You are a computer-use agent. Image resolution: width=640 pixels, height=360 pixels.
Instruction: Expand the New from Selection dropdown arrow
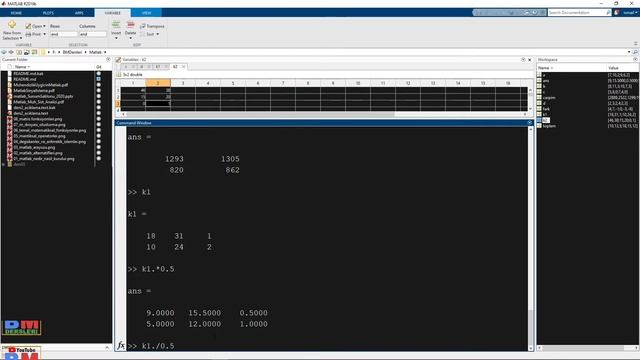(21, 38)
